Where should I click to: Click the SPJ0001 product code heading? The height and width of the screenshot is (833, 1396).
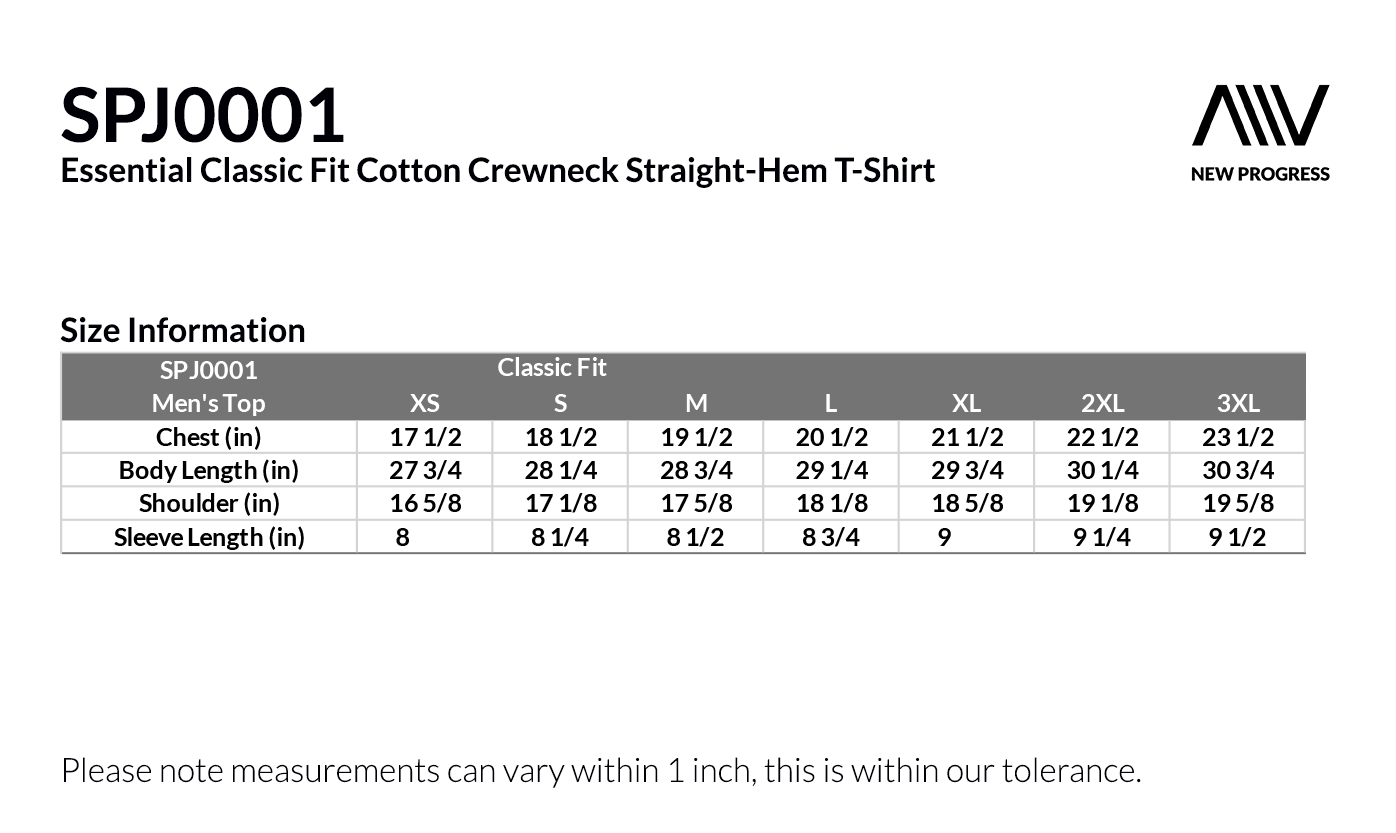202,115
